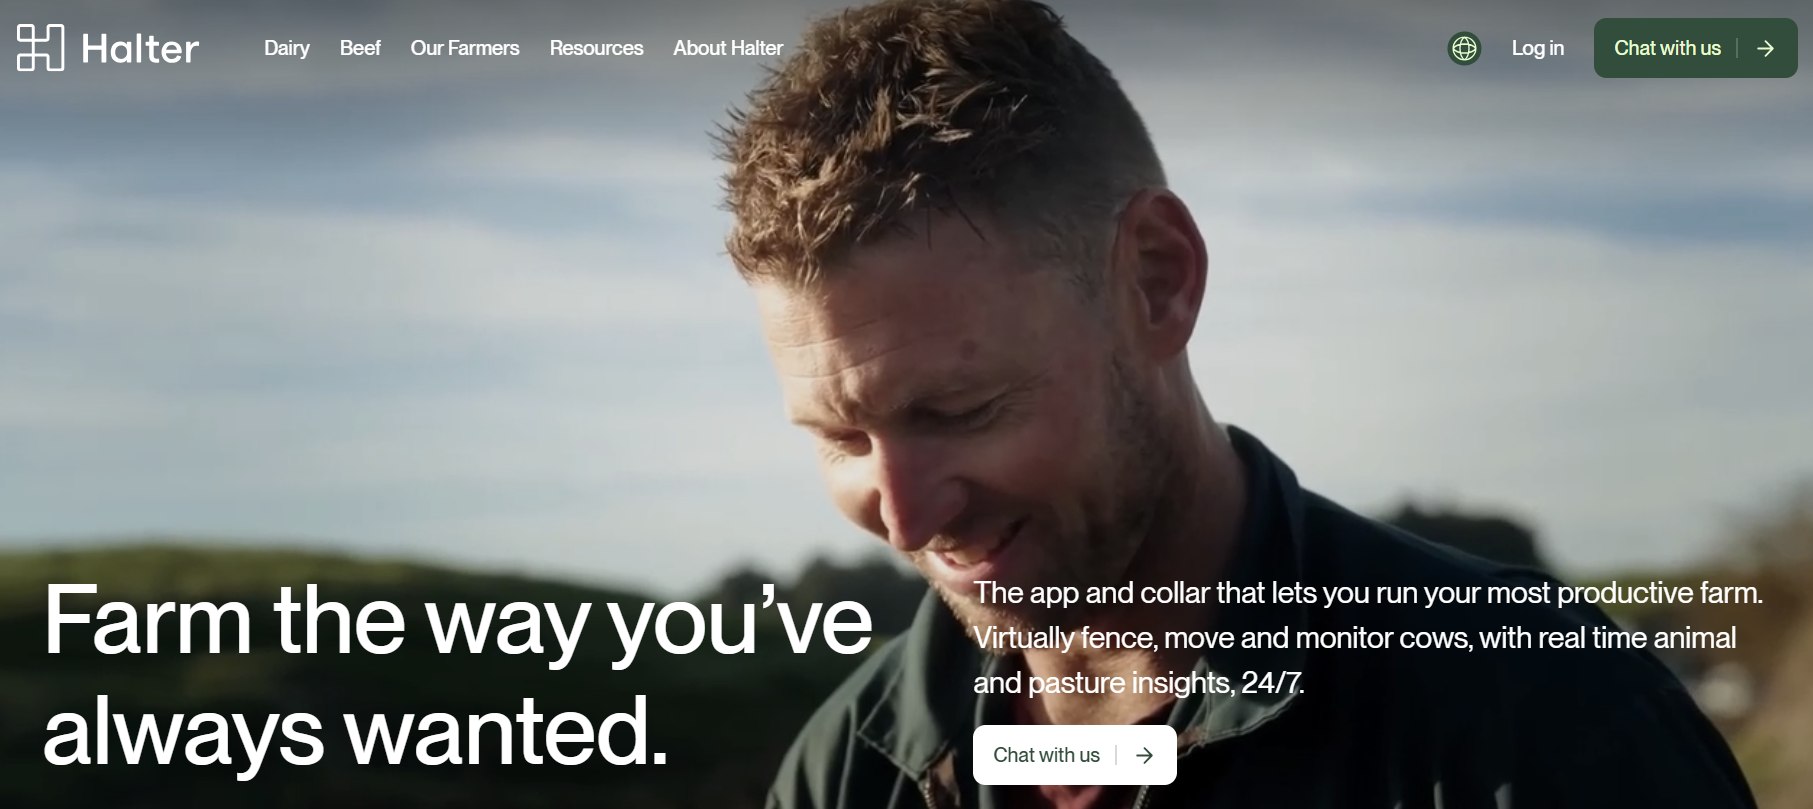The width and height of the screenshot is (1813, 809).
Task: Go to the Our Farmers page
Action: [x=465, y=48]
